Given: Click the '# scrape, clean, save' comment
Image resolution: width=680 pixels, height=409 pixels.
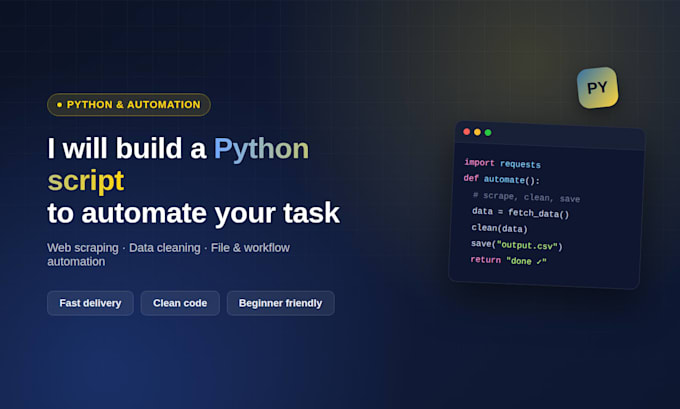Looking at the screenshot, I should pyautogui.click(x=526, y=197).
